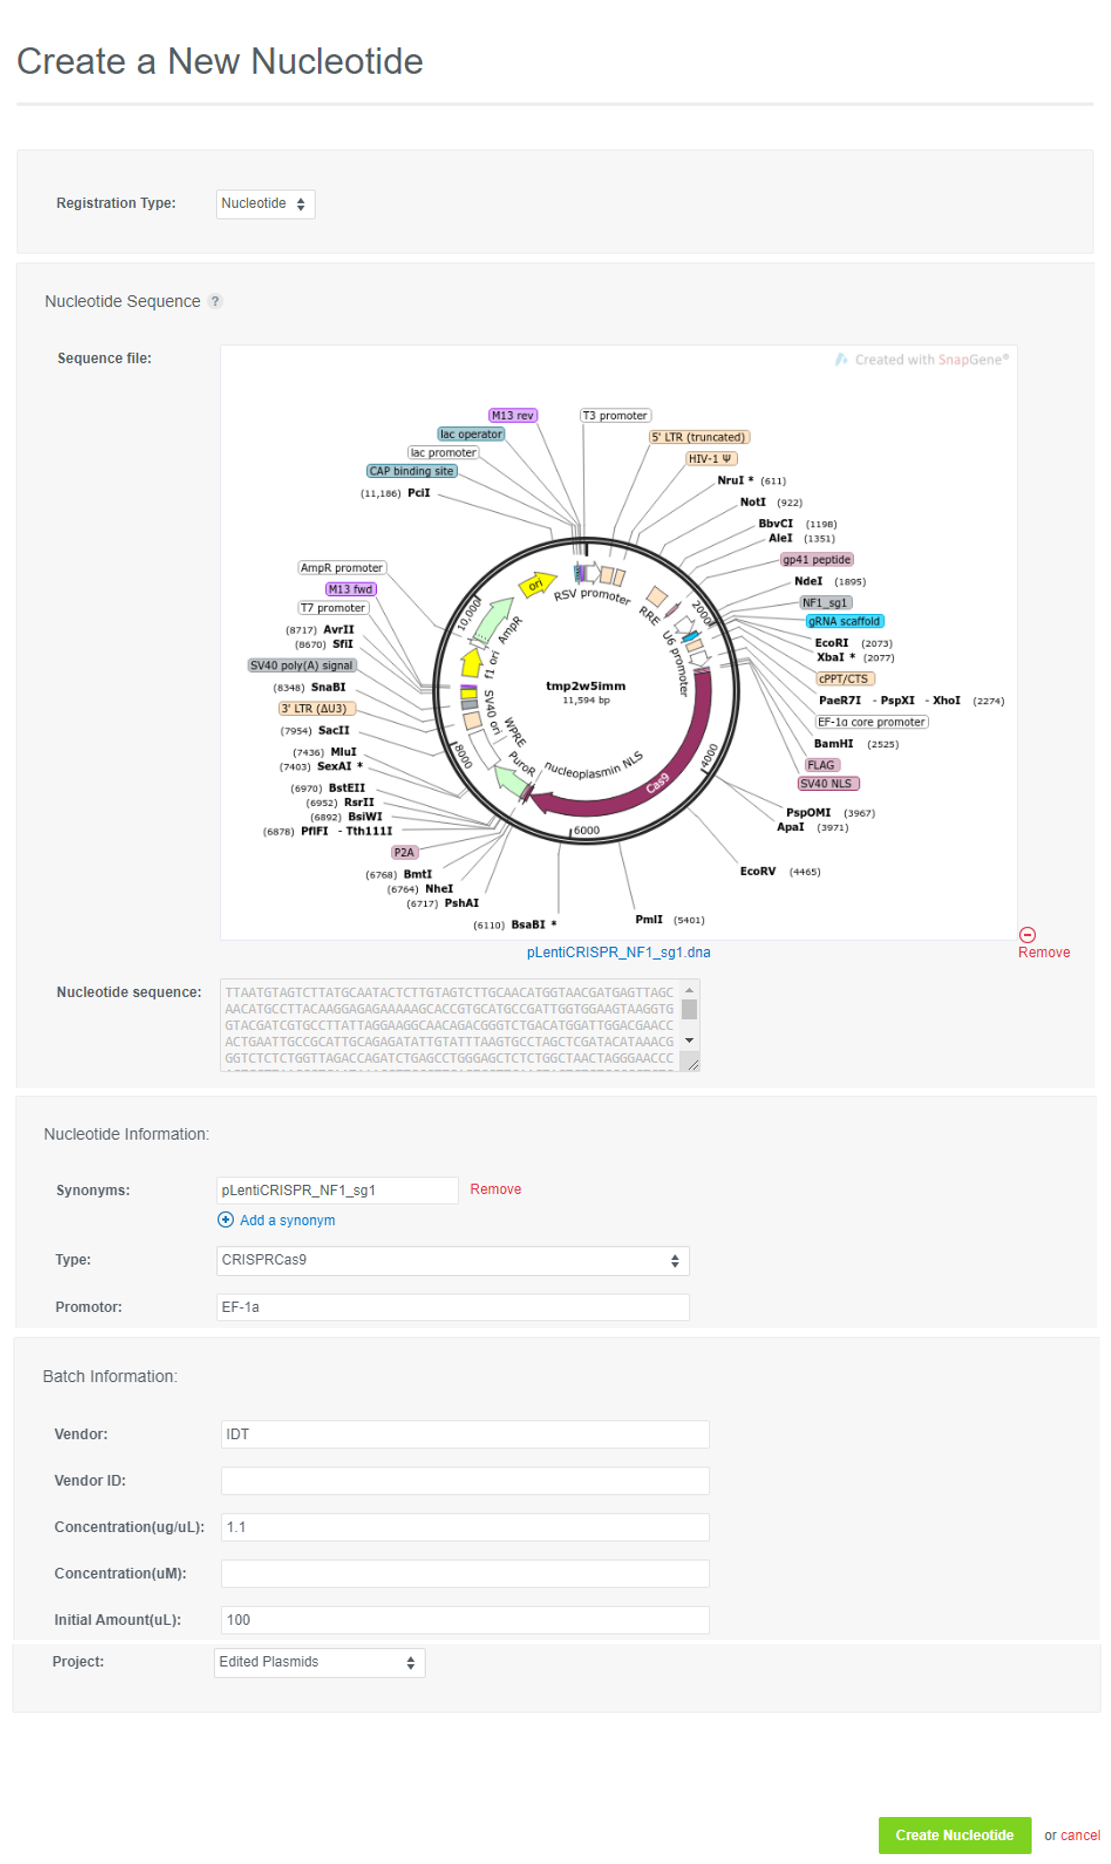The image size is (1111, 1864).
Task: Click the M13 rev label on the map
Action: 513,415
